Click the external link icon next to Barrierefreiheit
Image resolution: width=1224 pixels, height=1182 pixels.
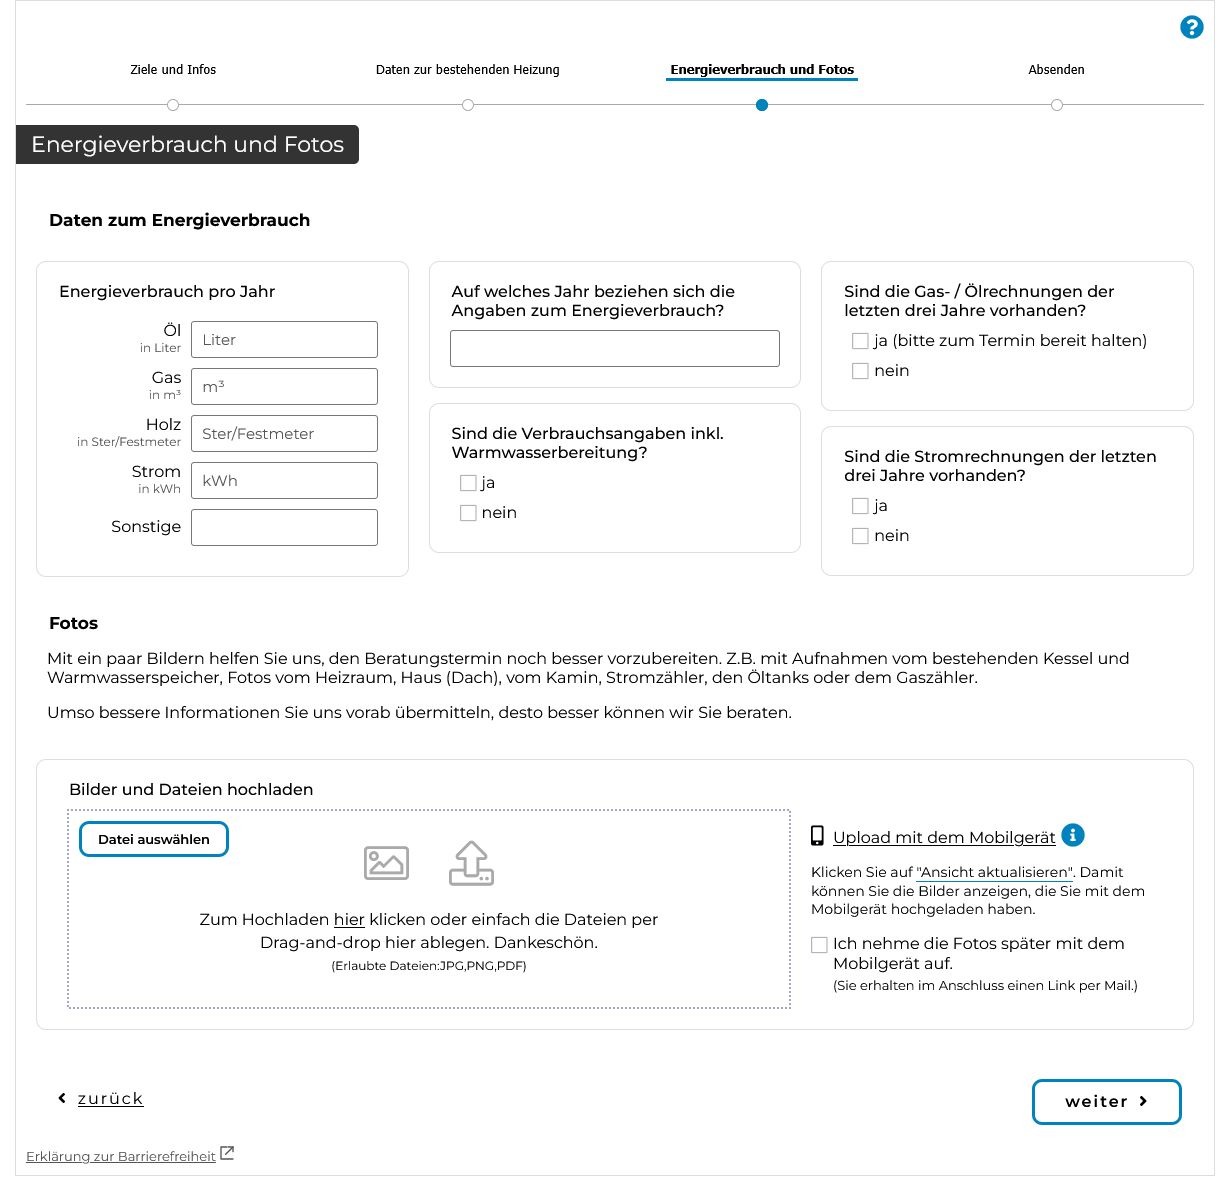coord(227,1152)
